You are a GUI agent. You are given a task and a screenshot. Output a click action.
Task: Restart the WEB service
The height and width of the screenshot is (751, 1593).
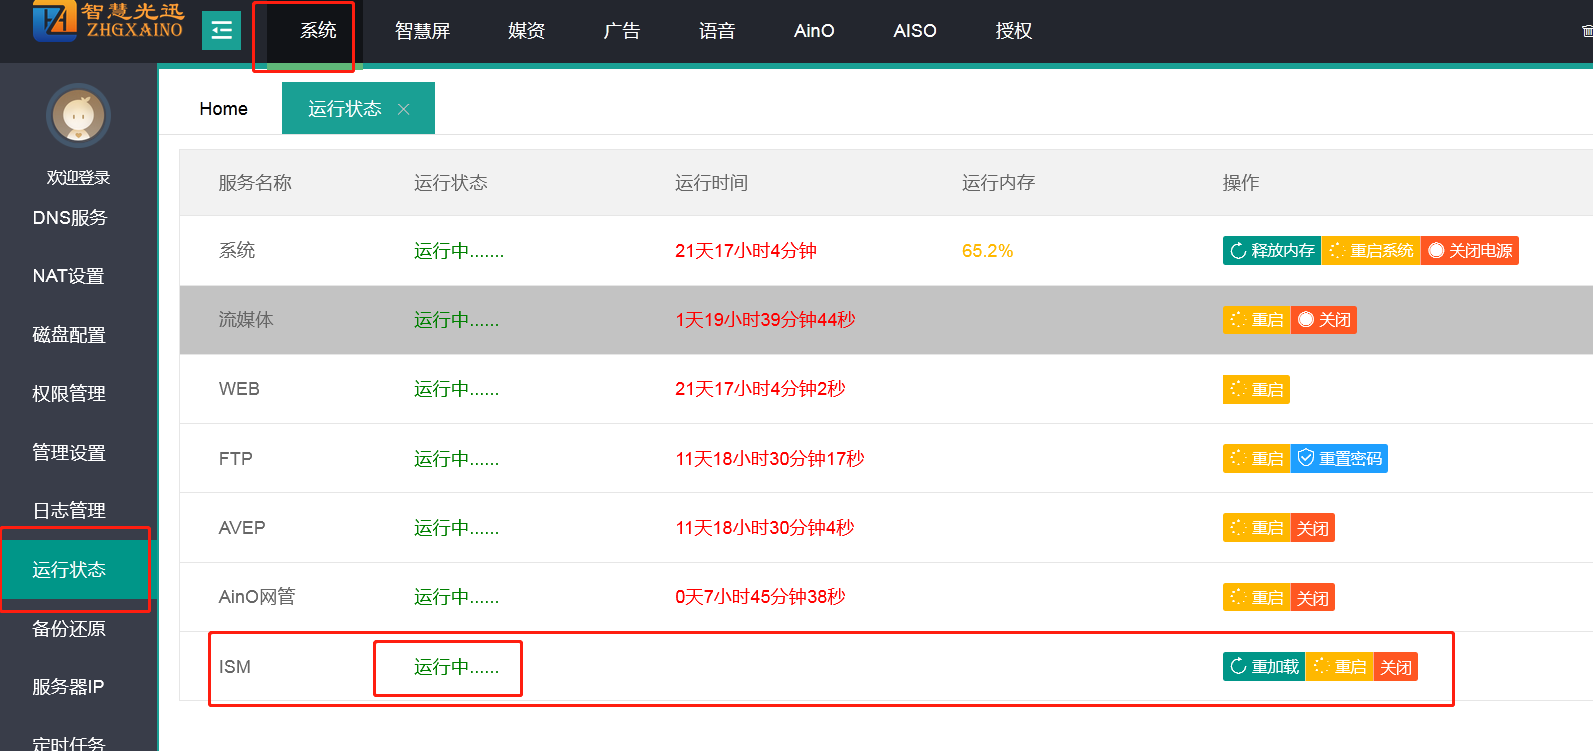(1256, 389)
